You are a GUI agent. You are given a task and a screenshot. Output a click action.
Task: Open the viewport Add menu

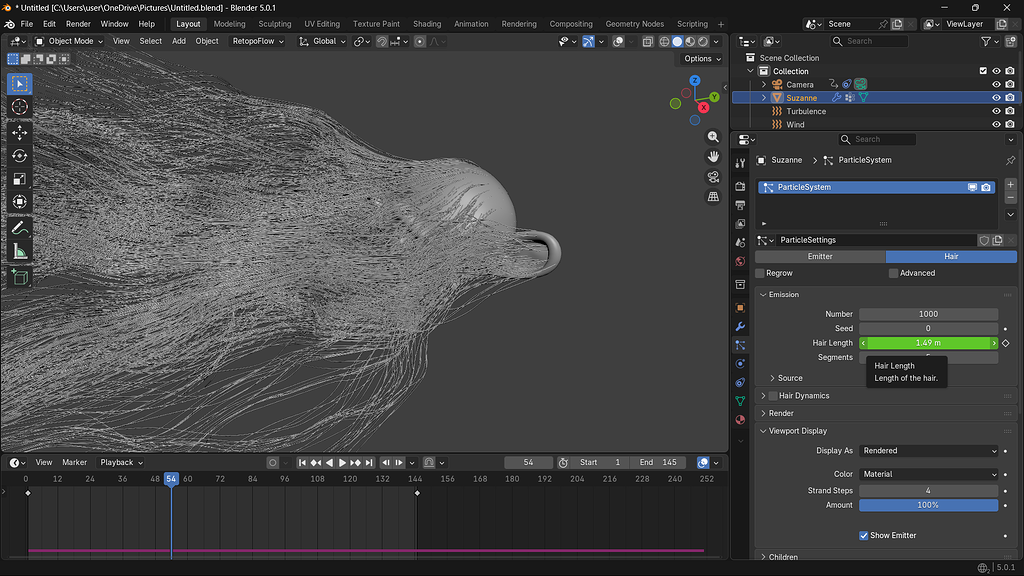tap(179, 41)
